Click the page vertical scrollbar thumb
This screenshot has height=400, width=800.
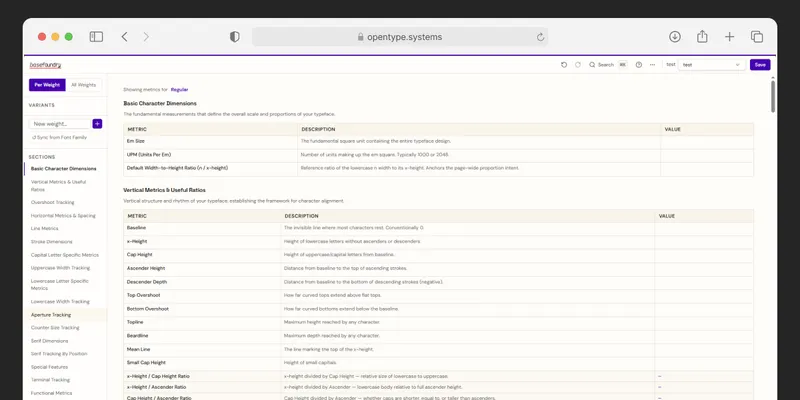click(773, 96)
